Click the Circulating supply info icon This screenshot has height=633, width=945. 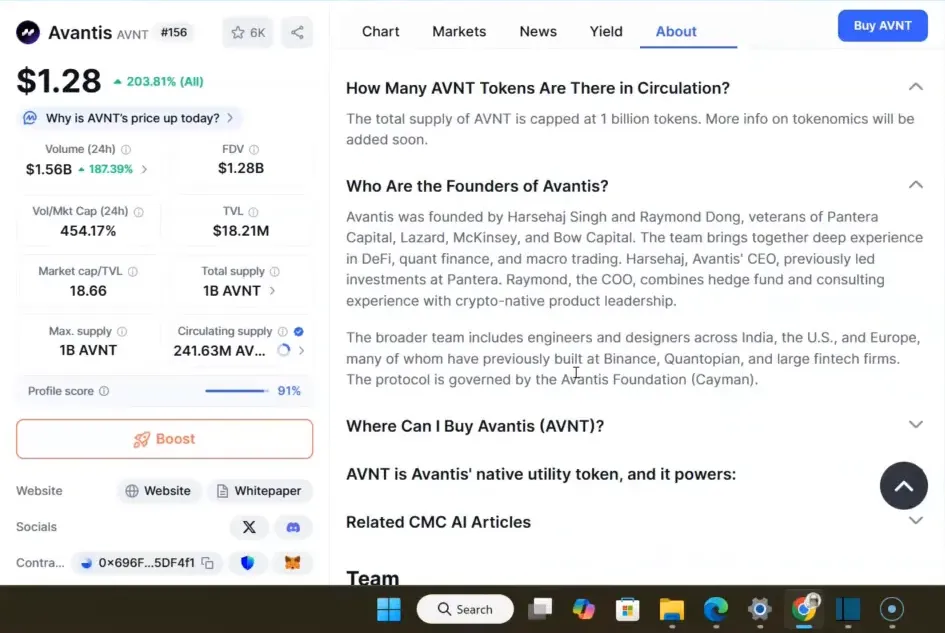(283, 332)
